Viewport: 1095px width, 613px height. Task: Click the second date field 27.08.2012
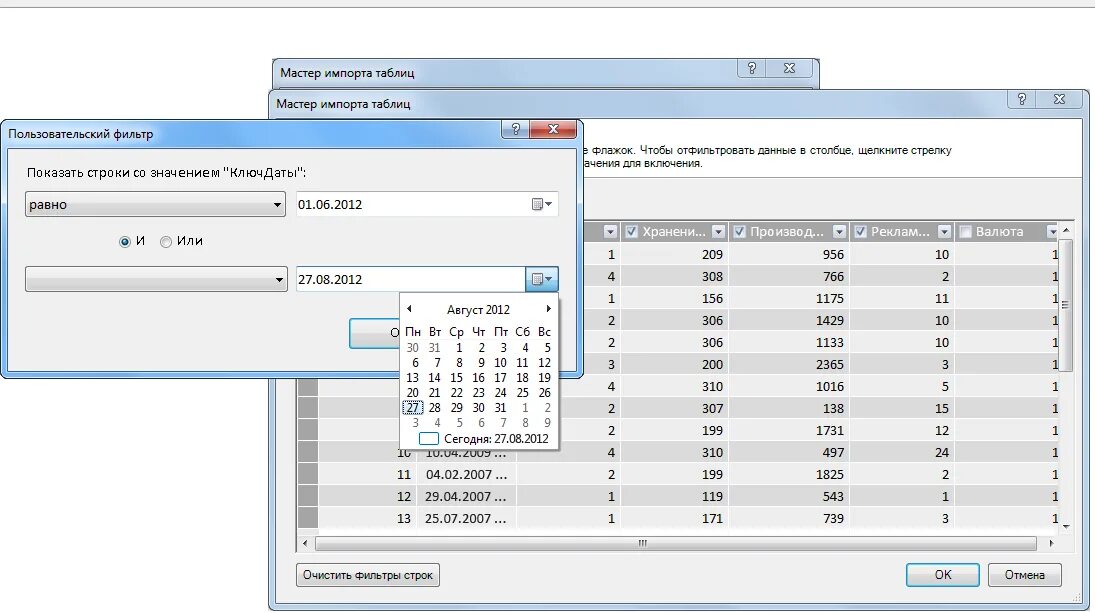(411, 279)
